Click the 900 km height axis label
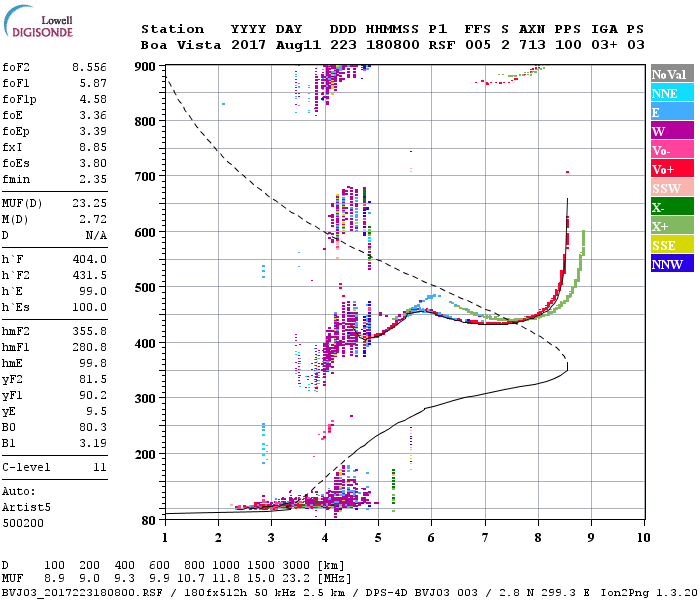Image resolution: width=700 pixels, height=600 pixels. pyautogui.click(x=145, y=67)
